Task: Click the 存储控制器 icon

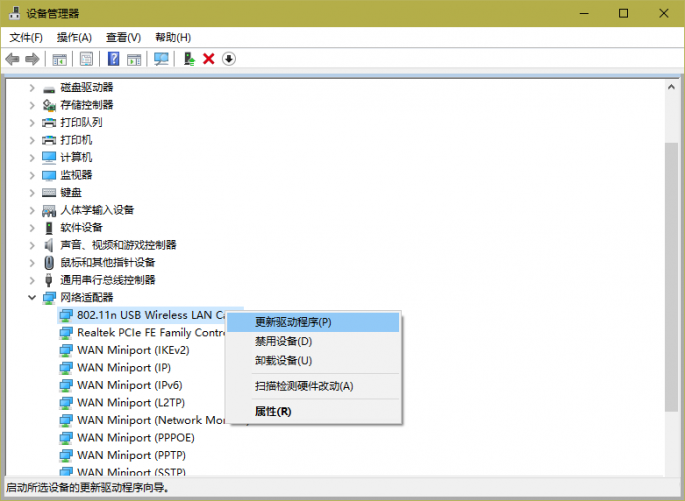Action: tap(49, 105)
